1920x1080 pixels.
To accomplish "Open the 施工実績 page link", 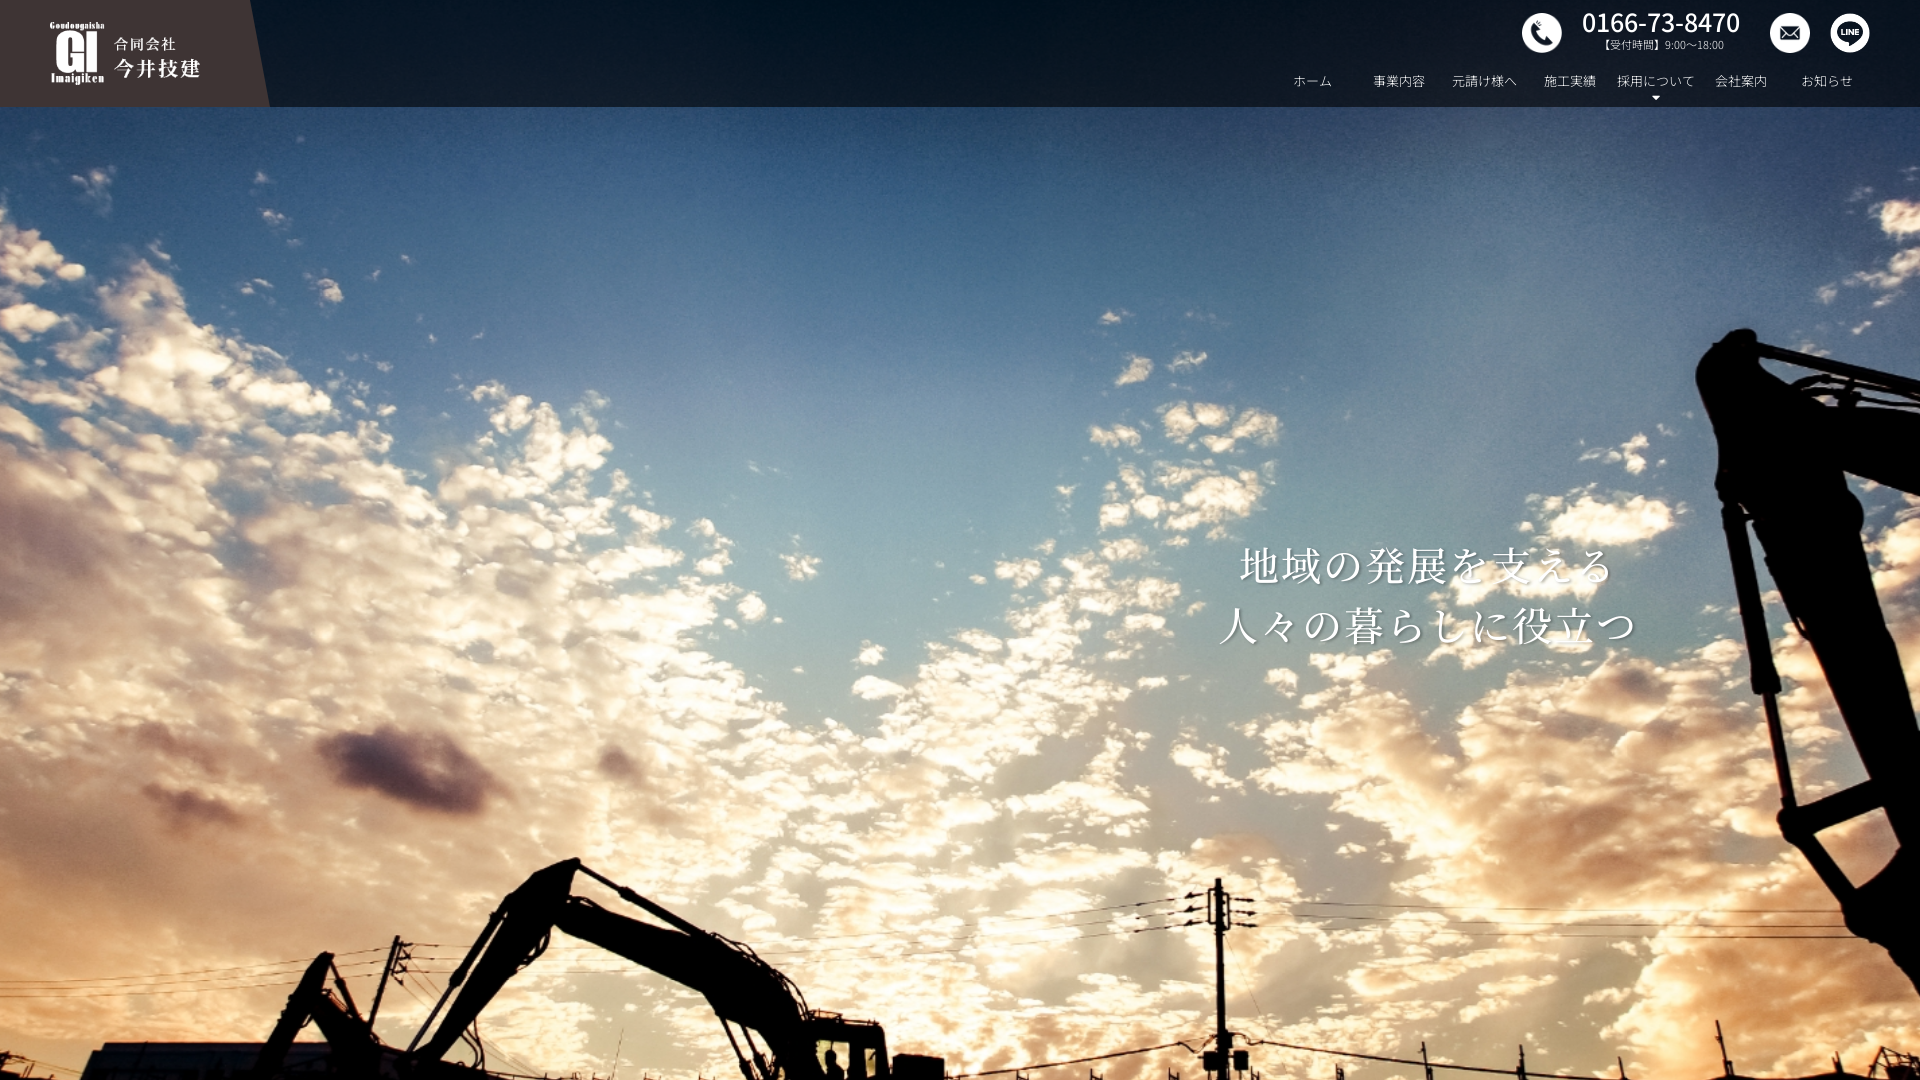I will (1569, 81).
